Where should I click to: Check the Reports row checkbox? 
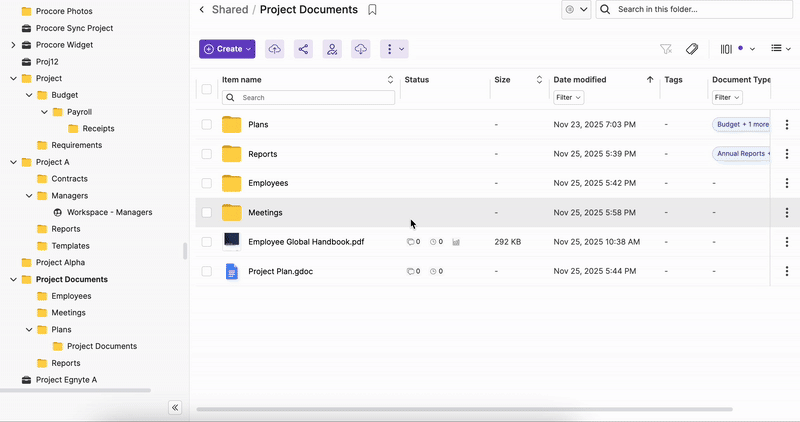(207, 154)
